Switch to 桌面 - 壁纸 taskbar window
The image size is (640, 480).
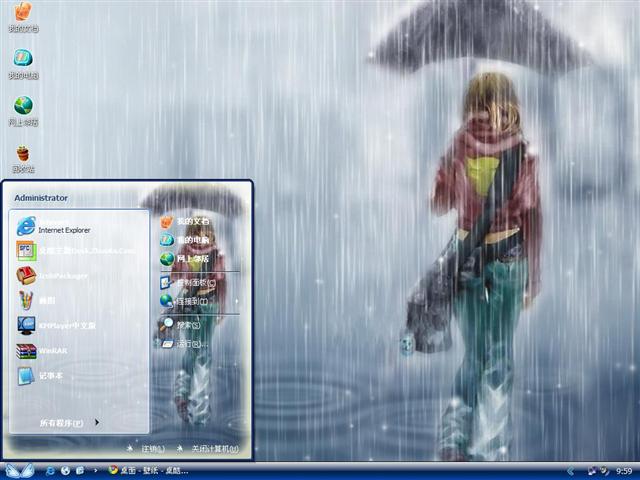point(148,471)
